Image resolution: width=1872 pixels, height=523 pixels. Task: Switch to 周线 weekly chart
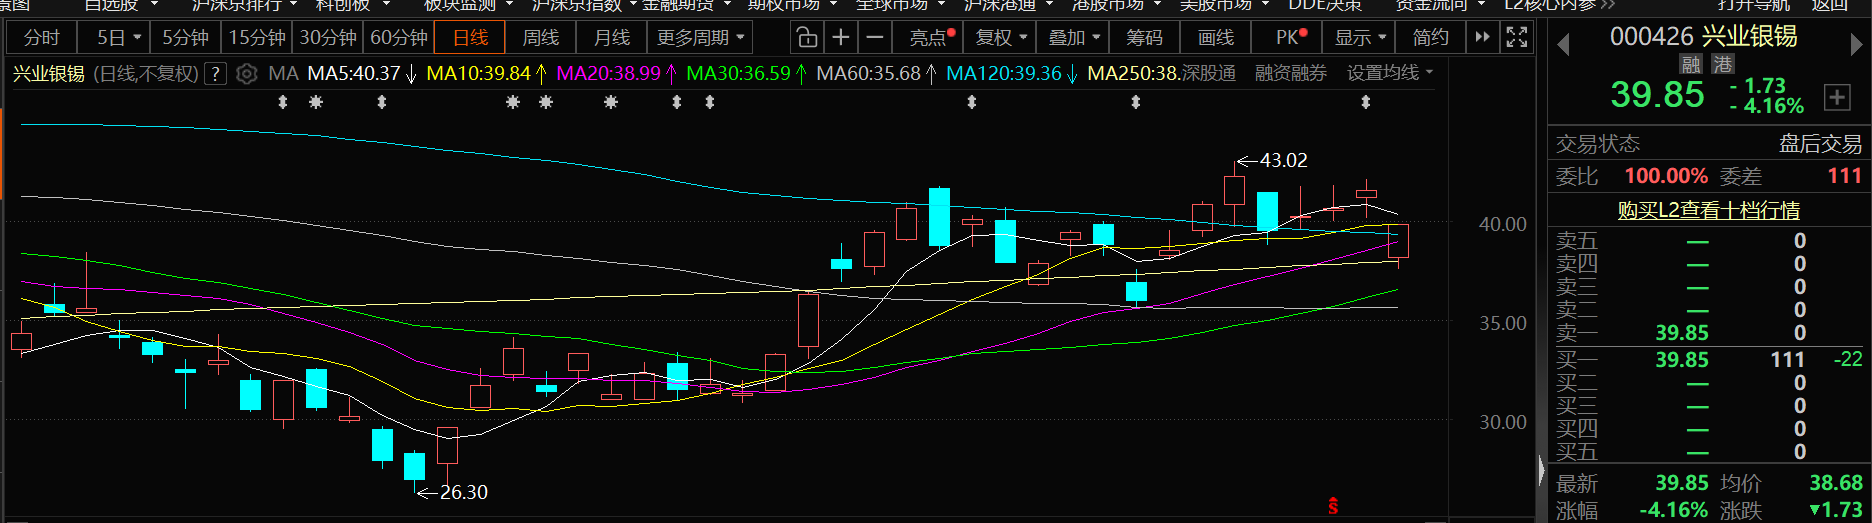point(541,38)
